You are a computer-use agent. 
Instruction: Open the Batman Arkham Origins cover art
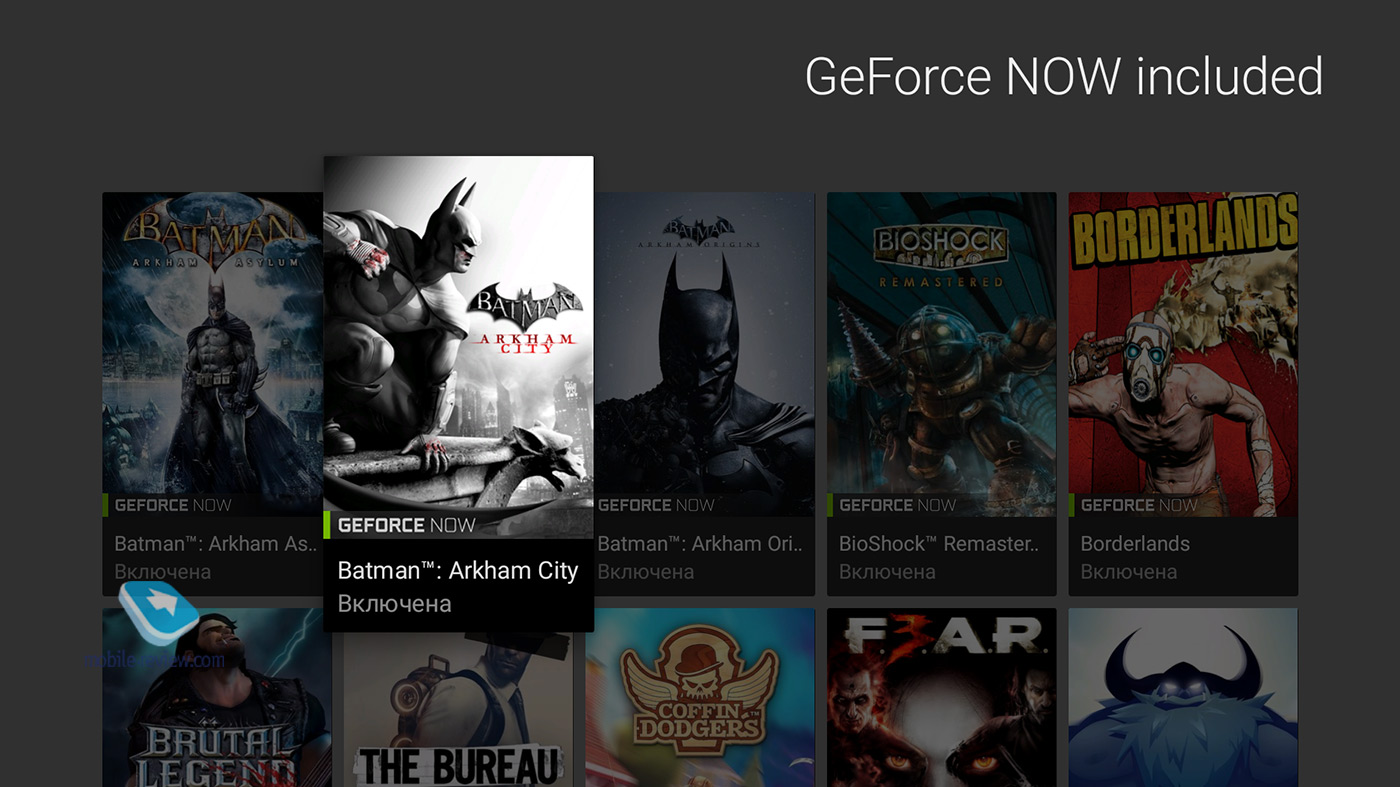click(x=705, y=340)
